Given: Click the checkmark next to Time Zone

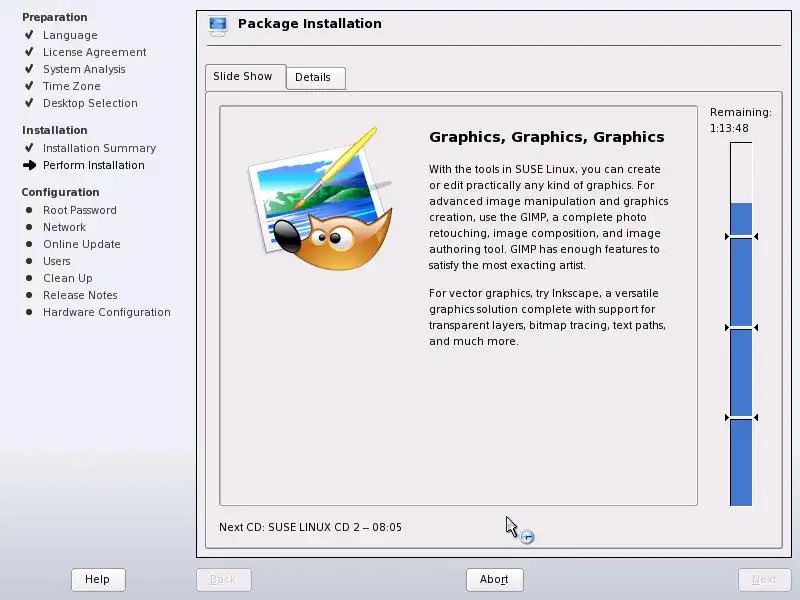Looking at the screenshot, I should pyautogui.click(x=29, y=85).
